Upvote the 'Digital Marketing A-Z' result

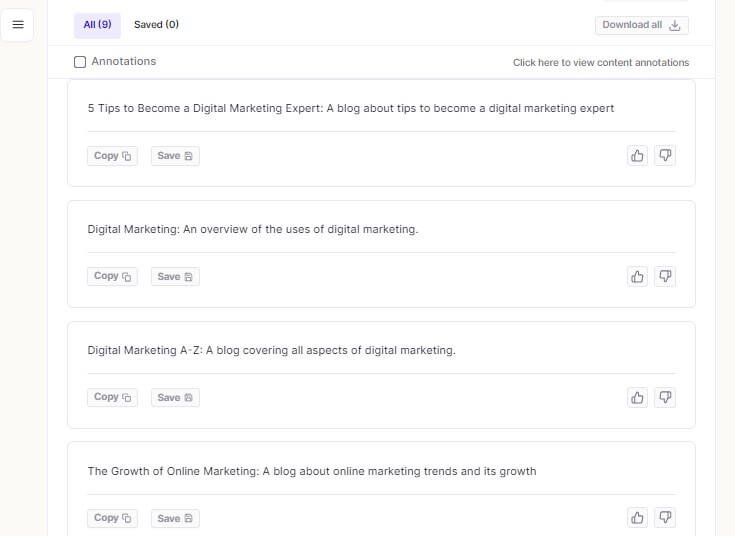tap(637, 398)
